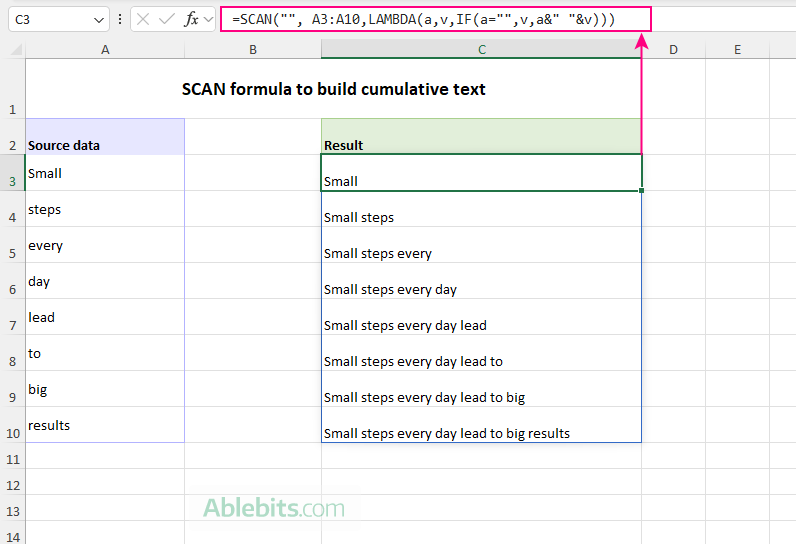The image size is (796, 544).
Task: Select cell A9 containing 'big'
Action: [x=105, y=389]
